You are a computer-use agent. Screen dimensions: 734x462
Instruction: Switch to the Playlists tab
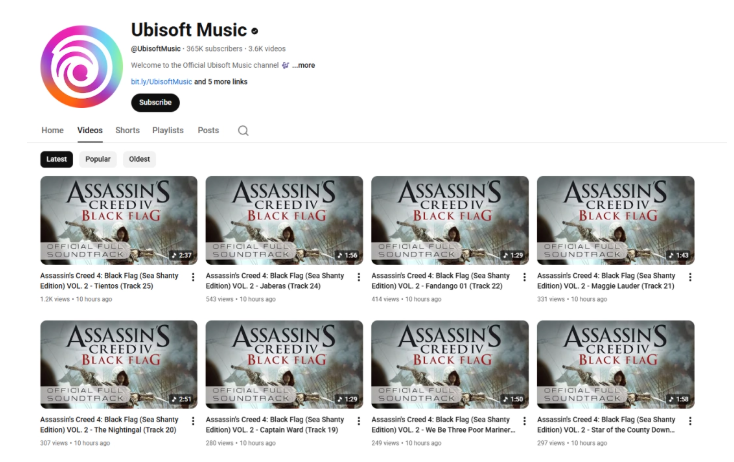pyautogui.click(x=168, y=130)
